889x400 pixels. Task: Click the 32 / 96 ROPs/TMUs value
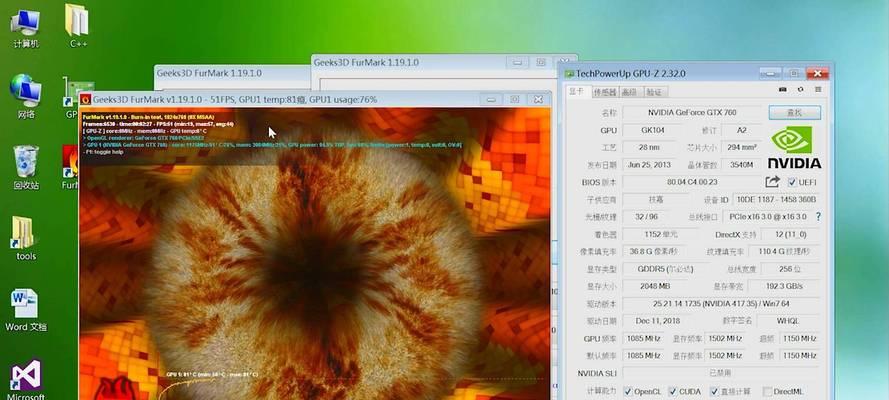tap(651, 216)
